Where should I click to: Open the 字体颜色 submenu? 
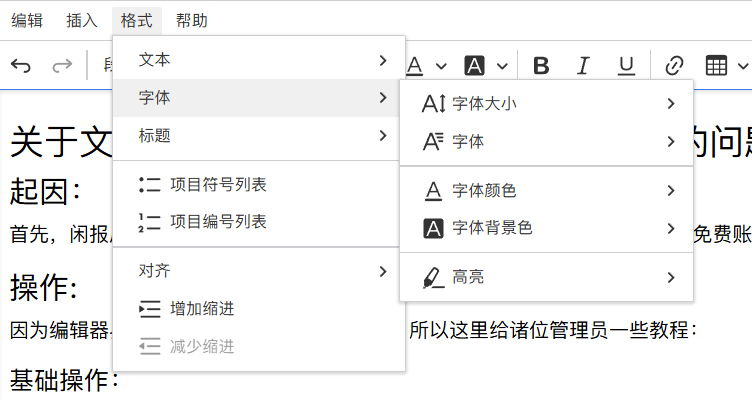[x=547, y=190]
